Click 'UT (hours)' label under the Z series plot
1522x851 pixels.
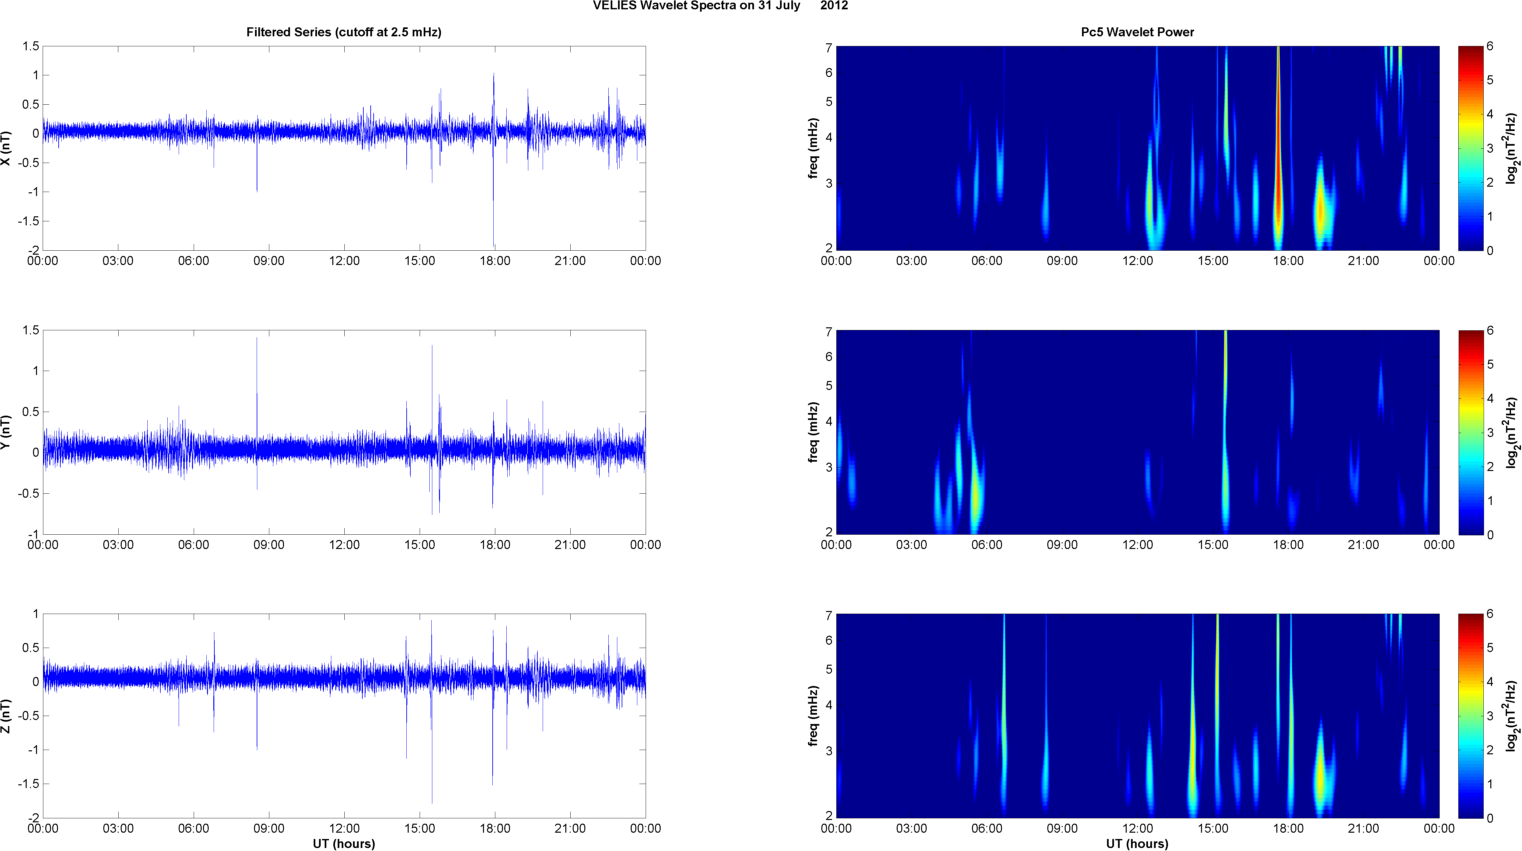point(344,844)
